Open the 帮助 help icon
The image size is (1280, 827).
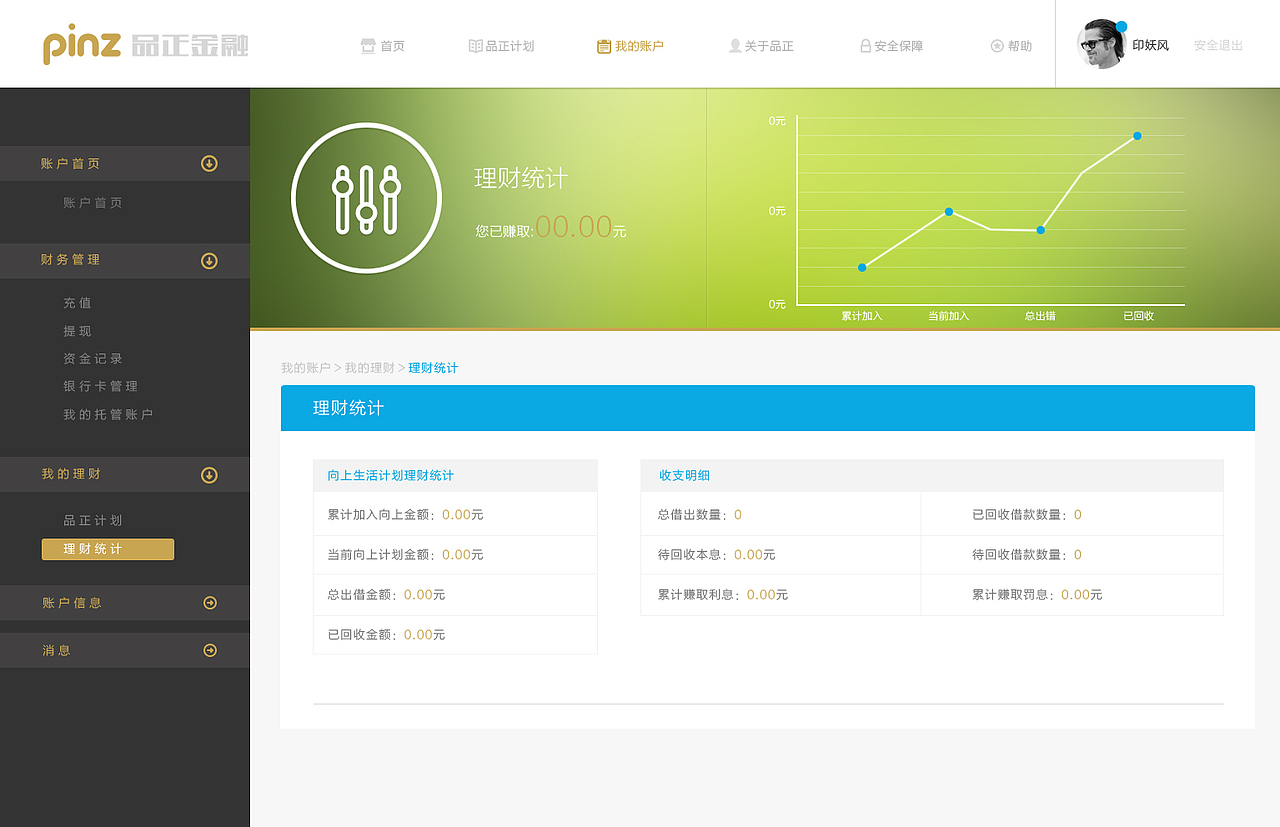coord(996,45)
